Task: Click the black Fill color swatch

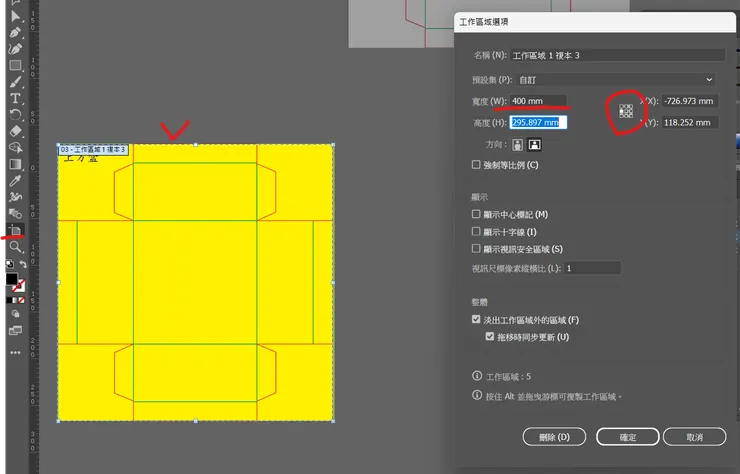Action: point(11,279)
